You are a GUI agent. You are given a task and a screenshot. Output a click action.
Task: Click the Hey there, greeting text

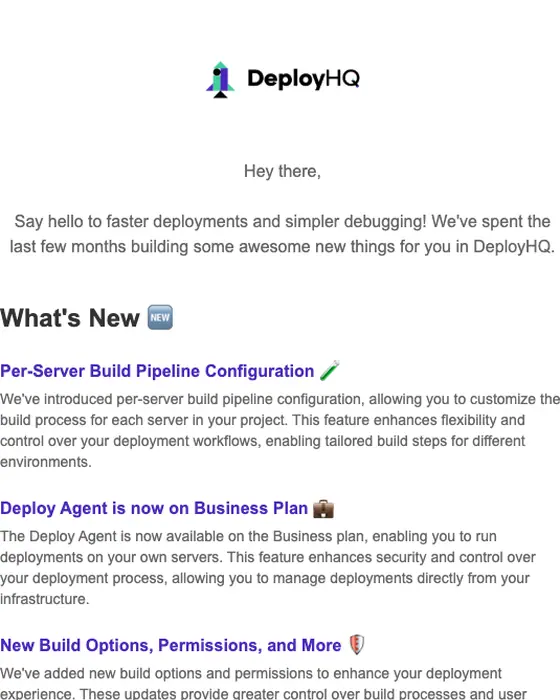pos(282,171)
